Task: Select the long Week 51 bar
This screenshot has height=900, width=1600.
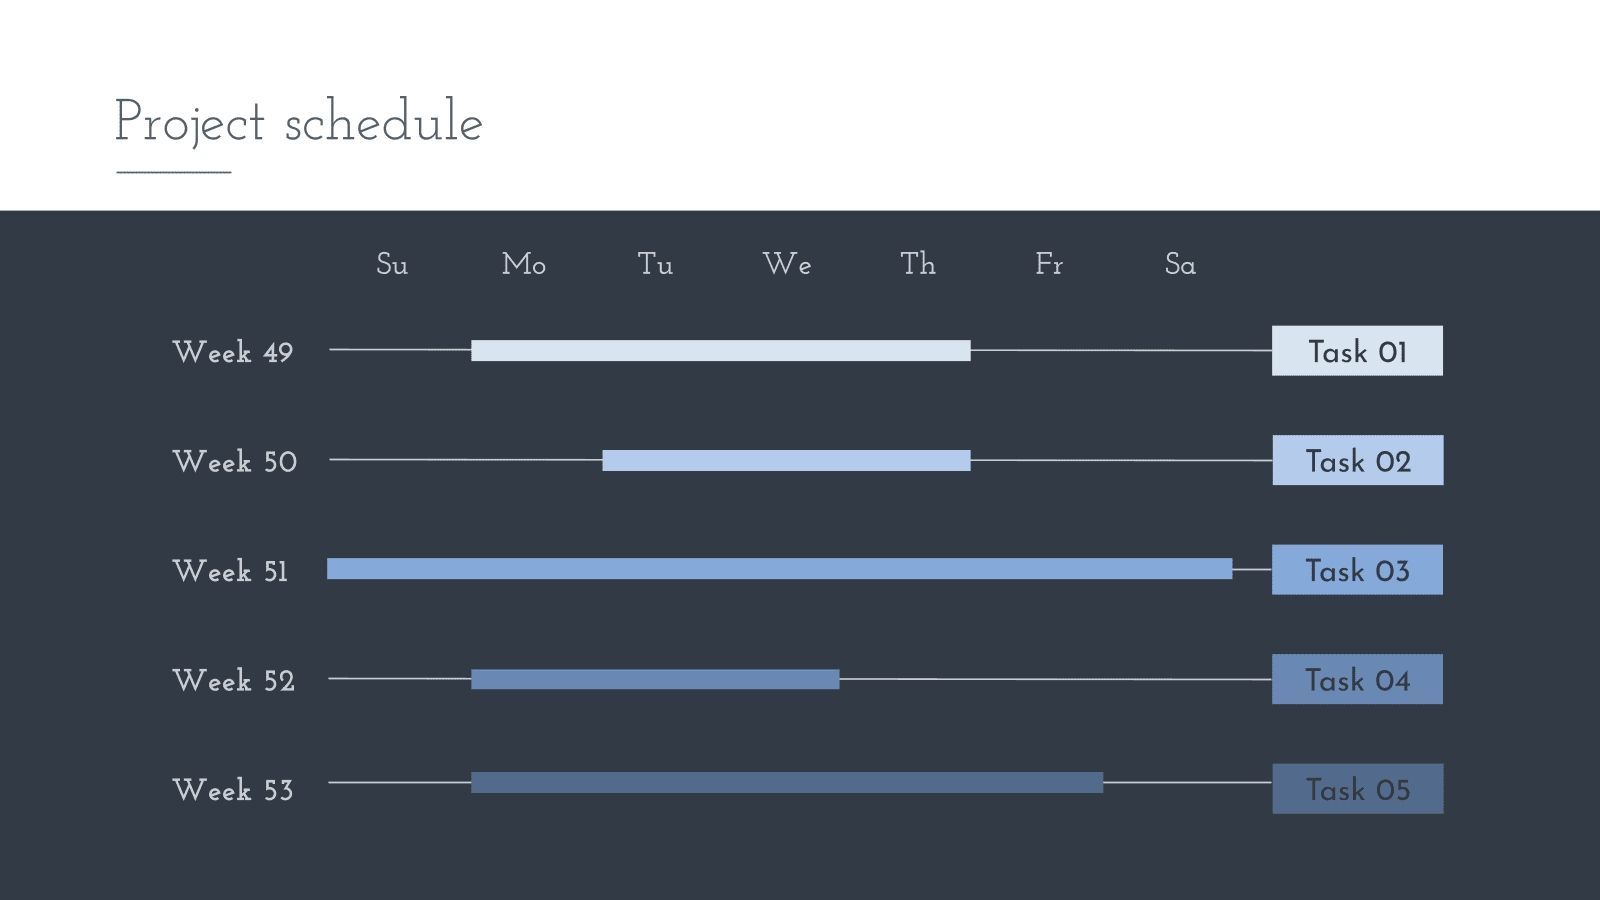Action: point(779,569)
